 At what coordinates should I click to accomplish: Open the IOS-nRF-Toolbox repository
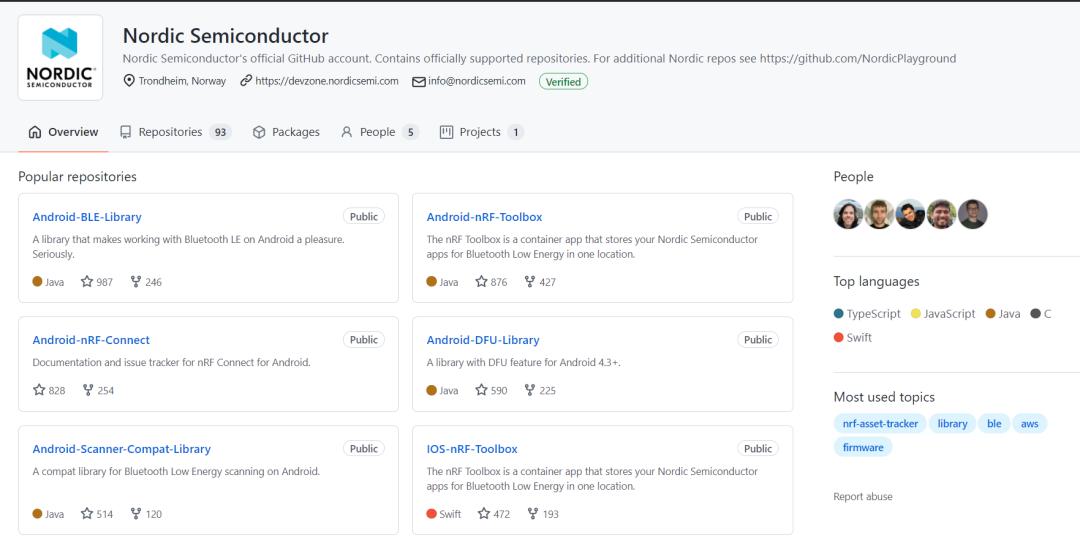(472, 449)
